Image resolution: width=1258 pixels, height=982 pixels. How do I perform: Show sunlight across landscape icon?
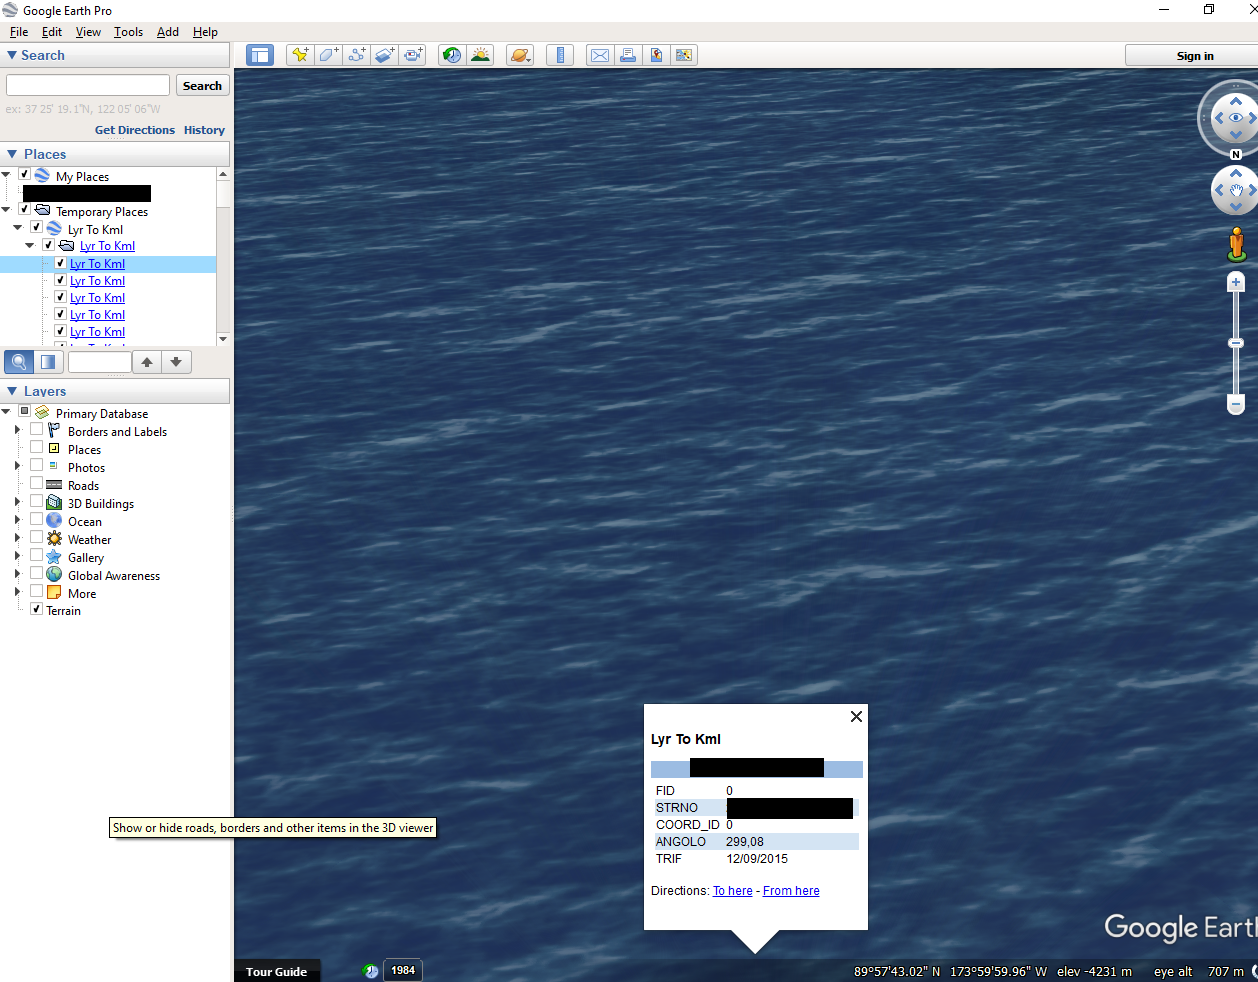(x=480, y=55)
